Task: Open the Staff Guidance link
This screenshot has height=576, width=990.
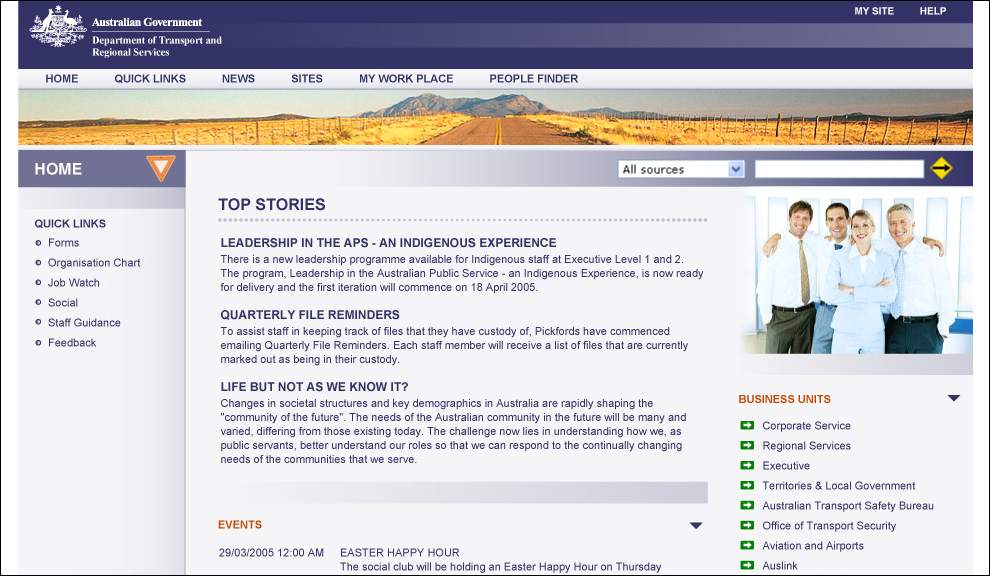Action: pyautogui.click(x=84, y=323)
